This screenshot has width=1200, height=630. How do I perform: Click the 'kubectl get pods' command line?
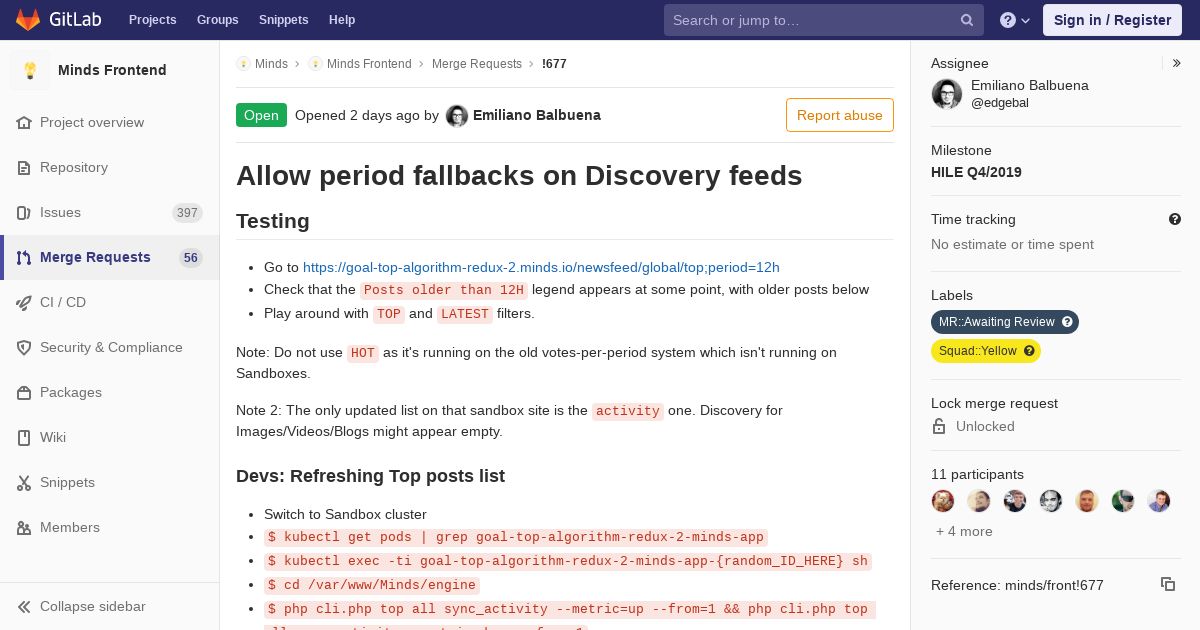pos(516,537)
